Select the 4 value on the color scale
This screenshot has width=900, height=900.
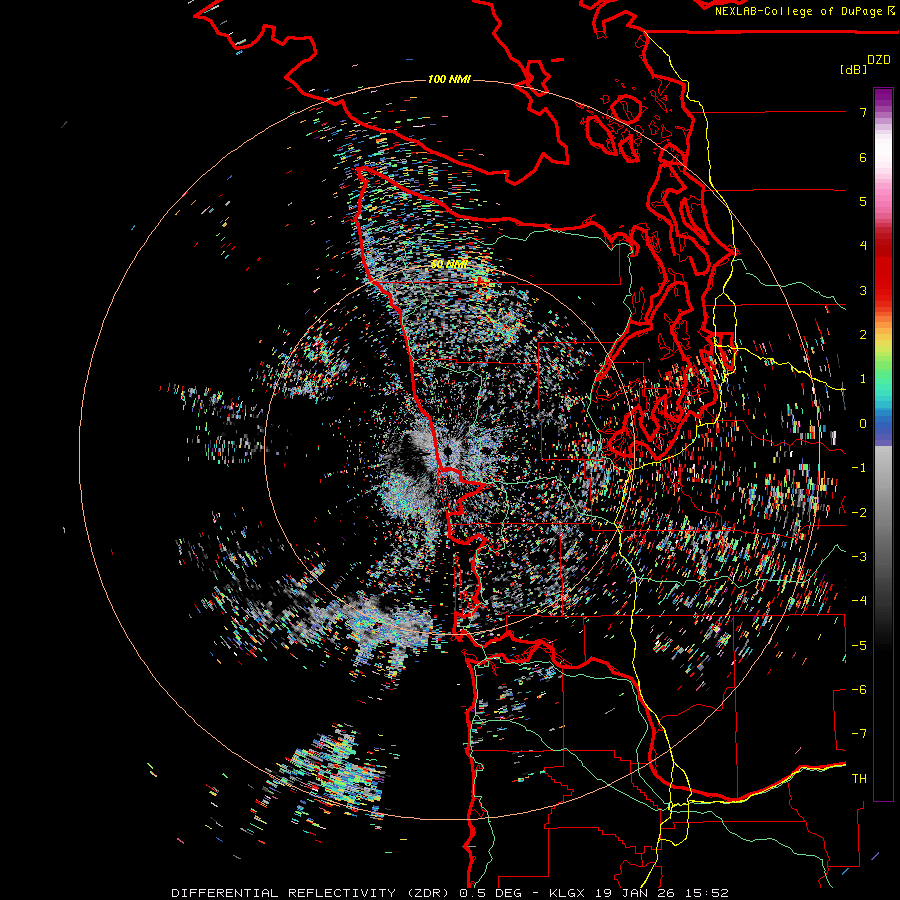click(863, 246)
